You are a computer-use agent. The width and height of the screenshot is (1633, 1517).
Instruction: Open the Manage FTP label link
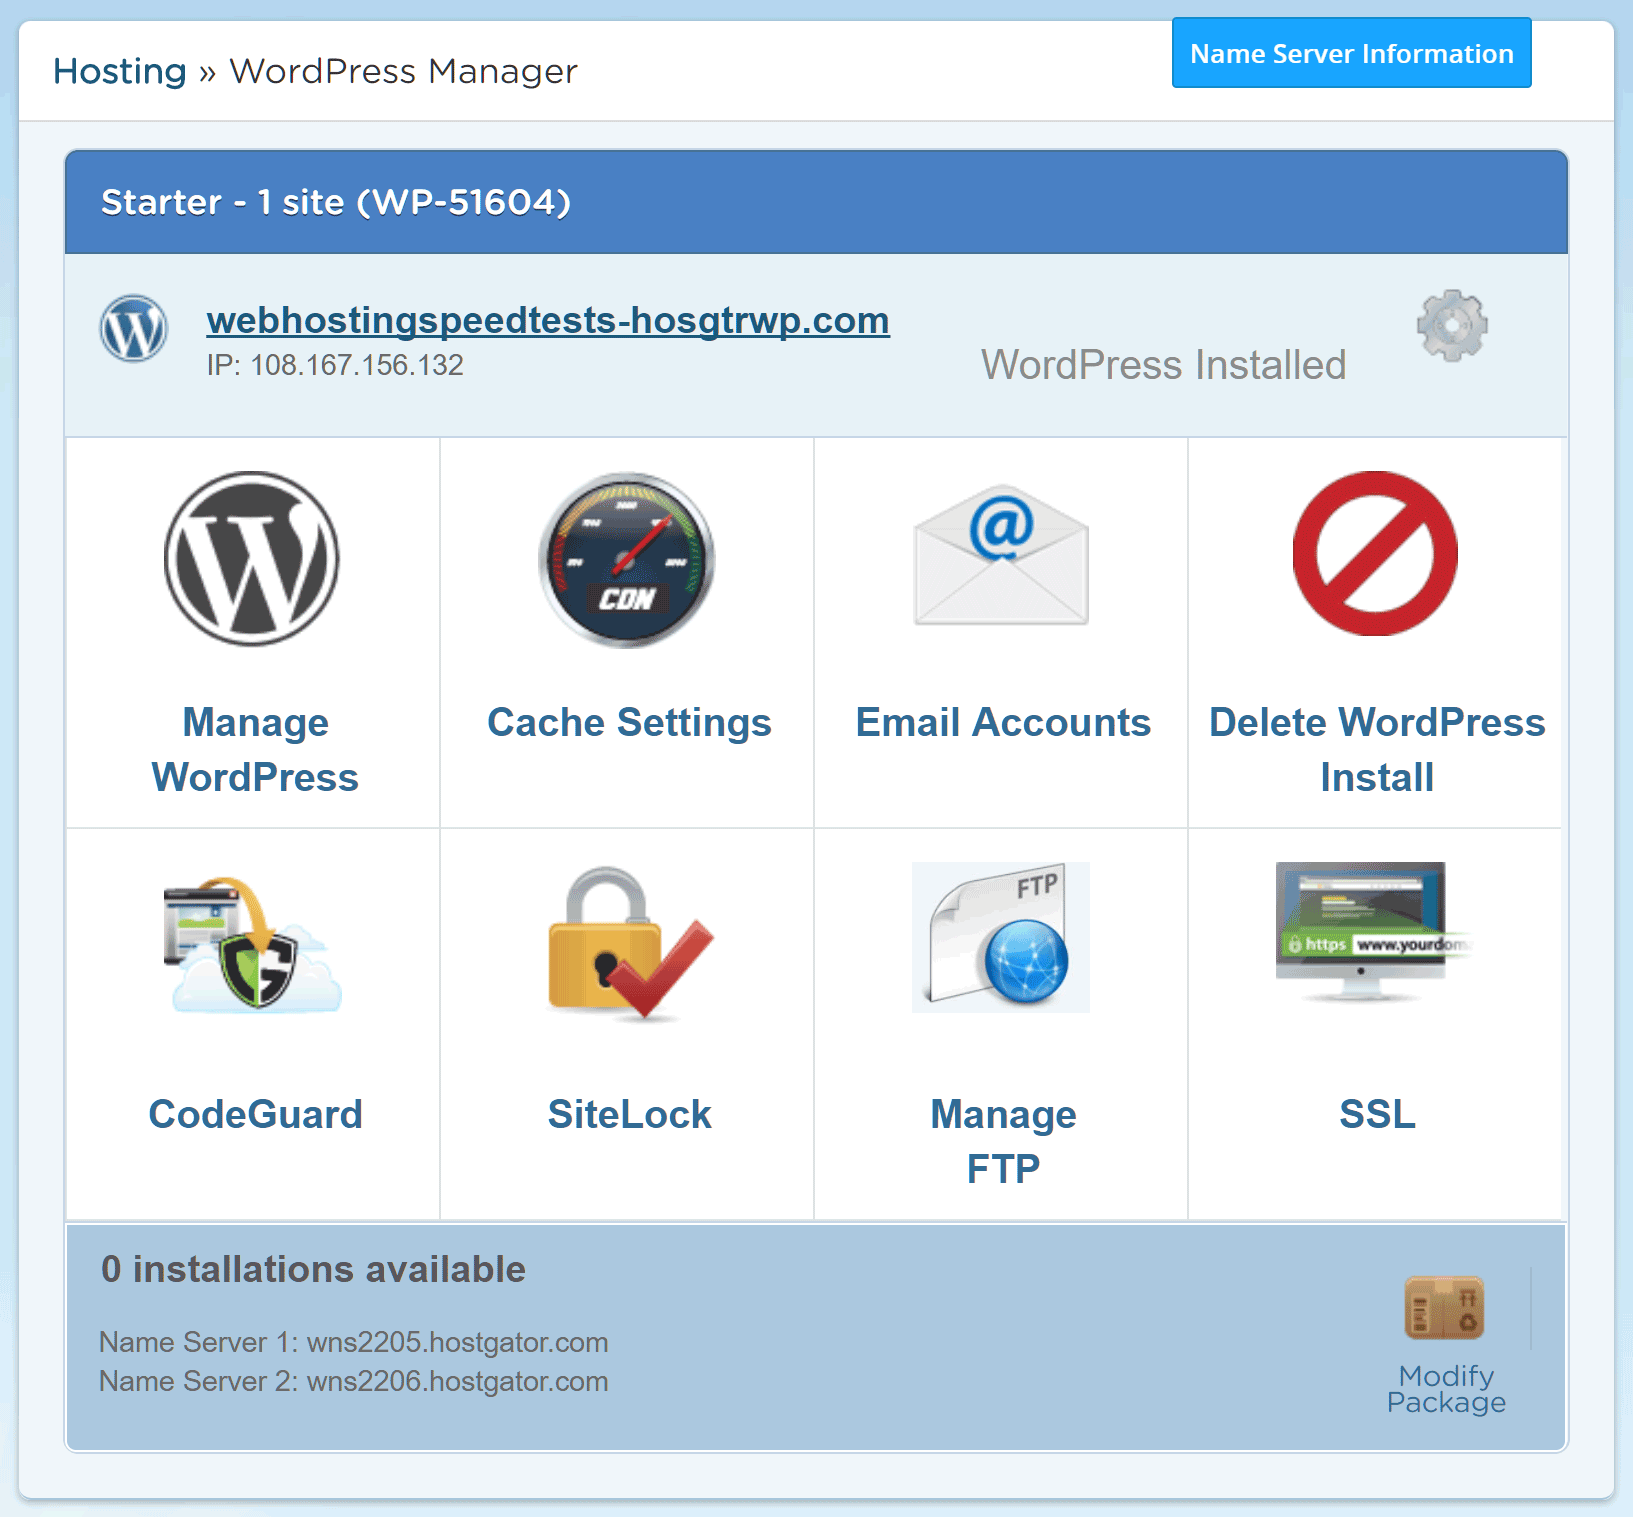pyautogui.click(x=1003, y=1141)
